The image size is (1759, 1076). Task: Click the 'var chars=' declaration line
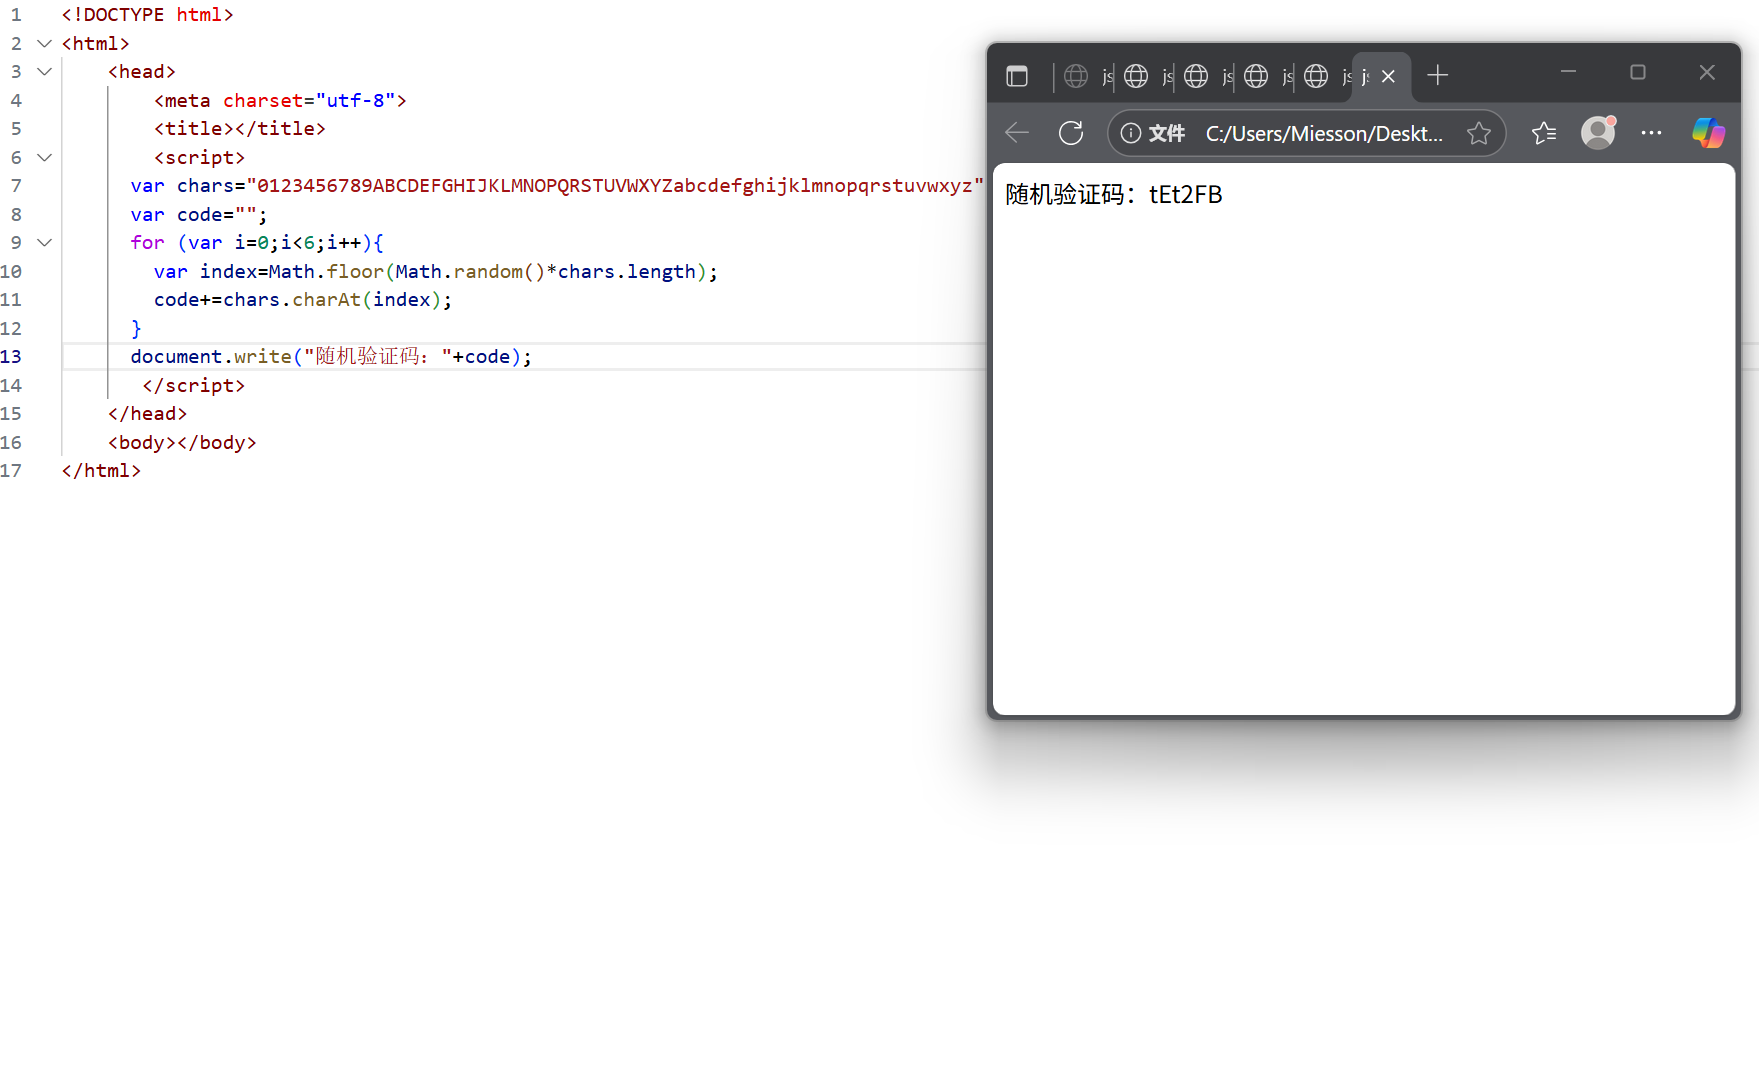(x=557, y=185)
